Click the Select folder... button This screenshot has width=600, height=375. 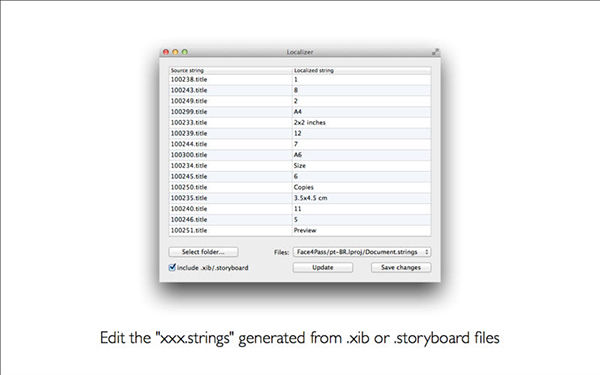pyautogui.click(x=203, y=252)
